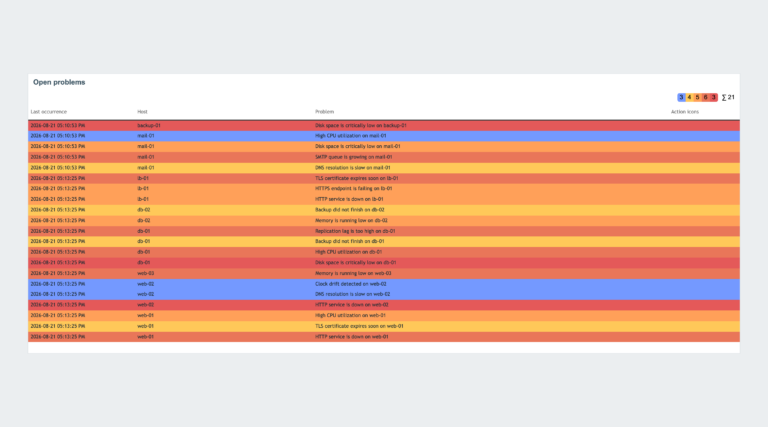
Task: Open problem HTTP service is down on lb-01
Action: 349,199
